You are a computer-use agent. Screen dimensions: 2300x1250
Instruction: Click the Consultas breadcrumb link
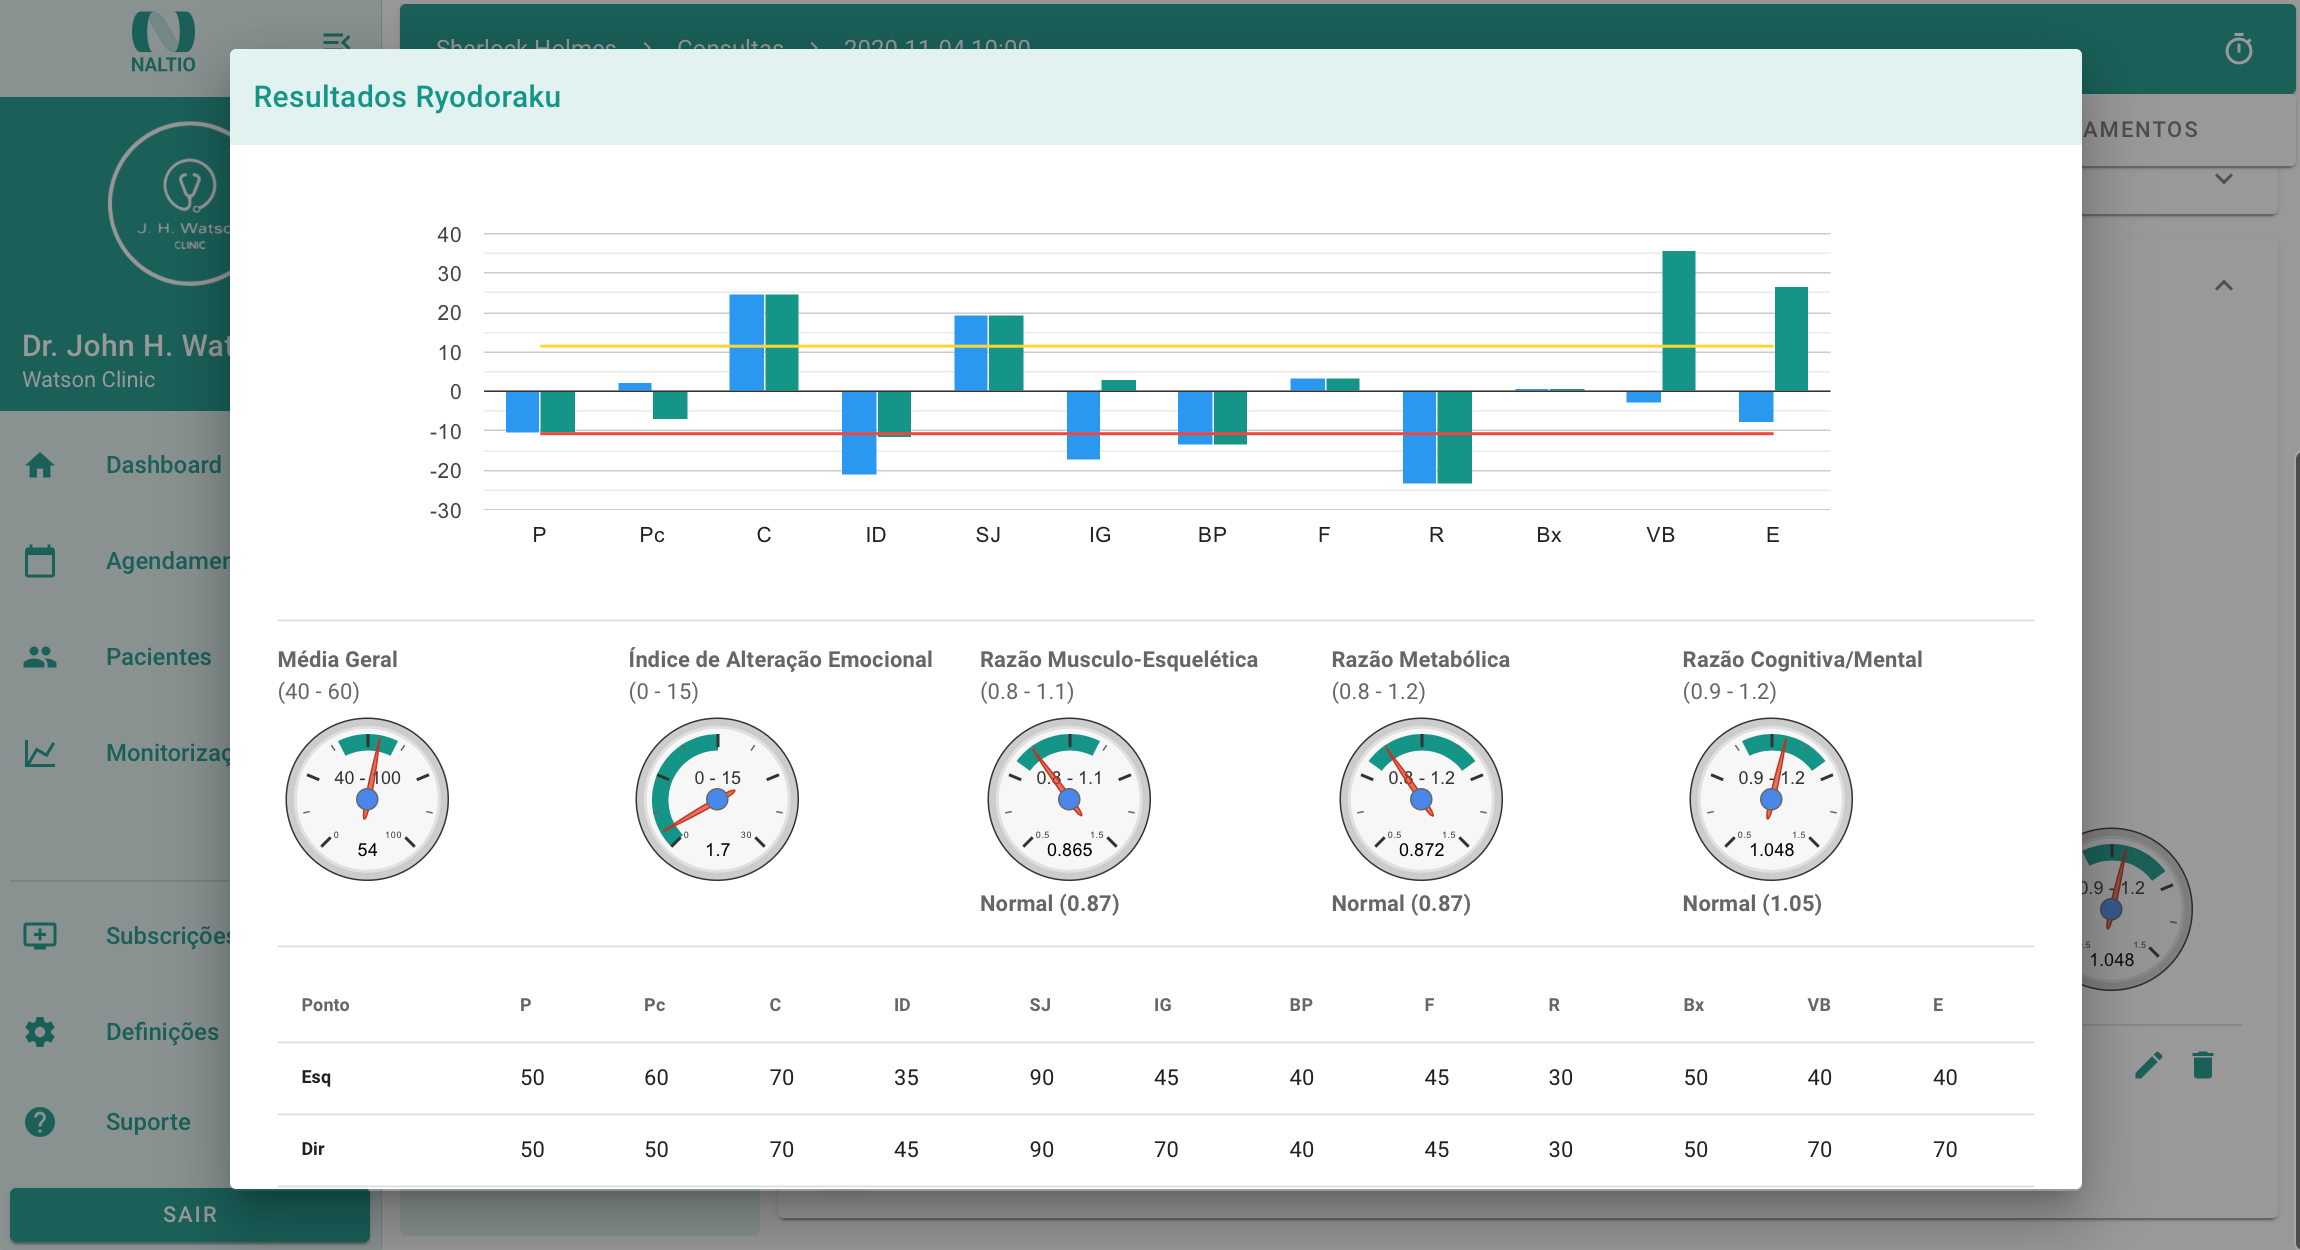(x=730, y=42)
